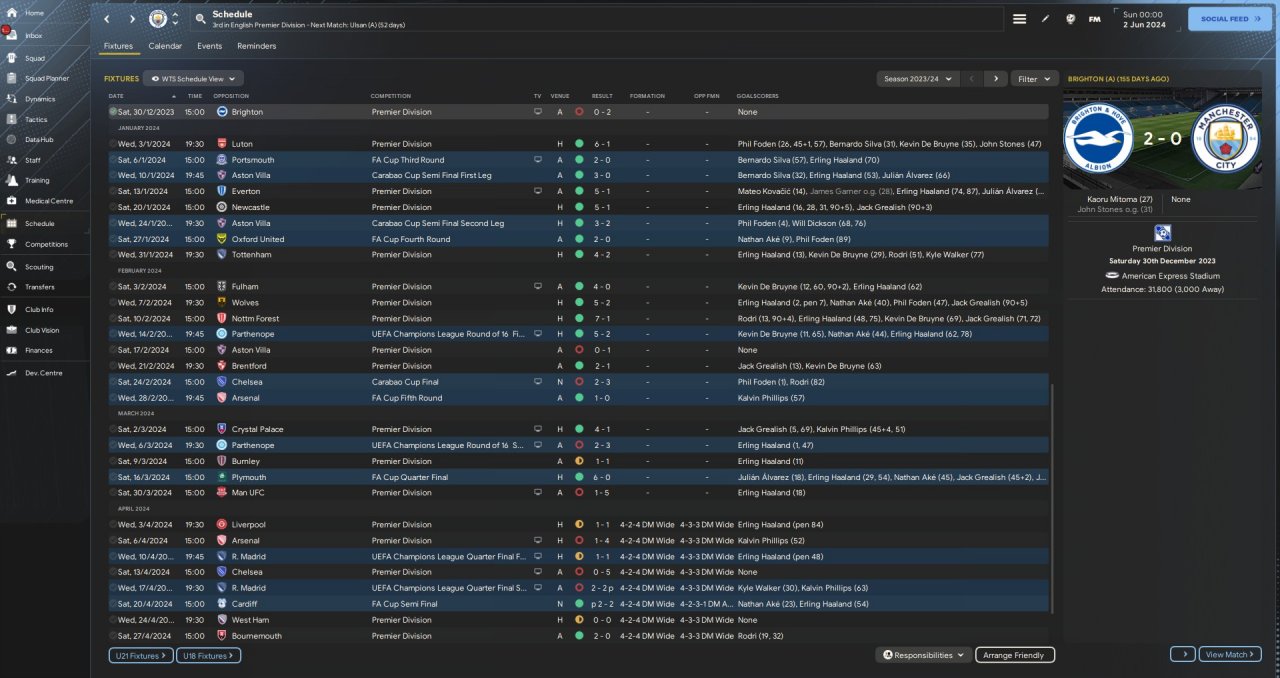Click the View Match button
The width and height of the screenshot is (1280, 678).
pyautogui.click(x=1230, y=654)
